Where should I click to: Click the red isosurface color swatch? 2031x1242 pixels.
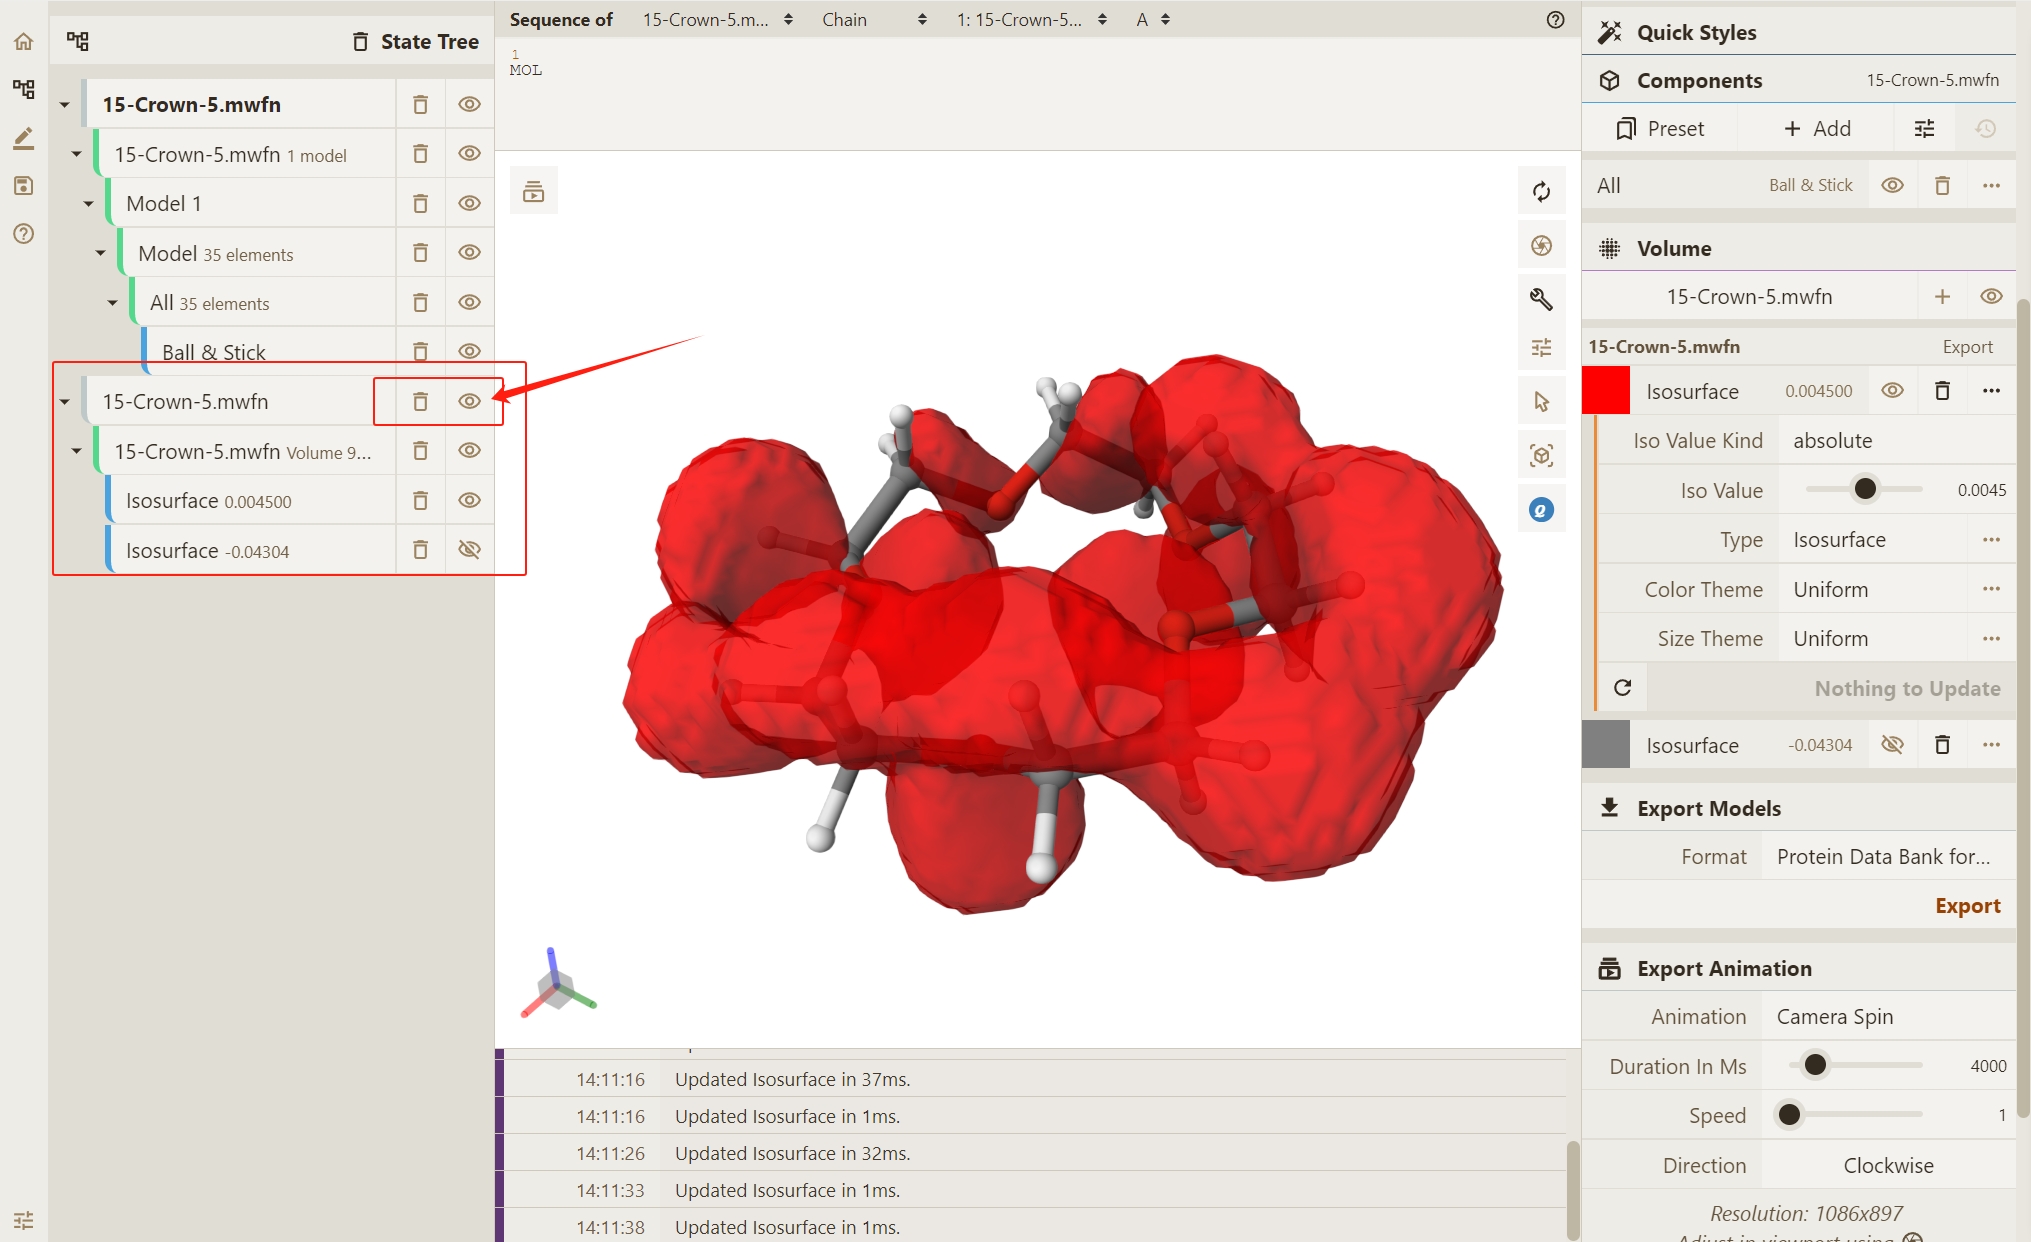point(1606,391)
